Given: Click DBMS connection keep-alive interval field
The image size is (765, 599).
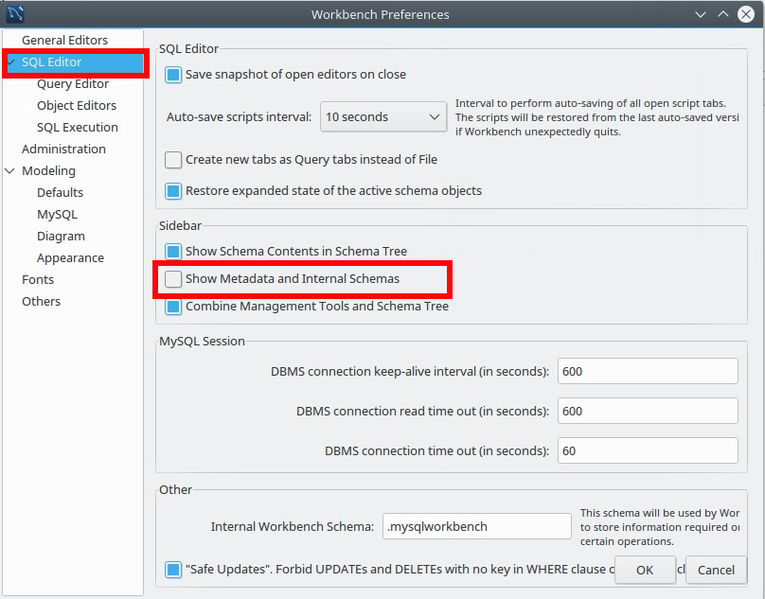Looking at the screenshot, I should [648, 371].
